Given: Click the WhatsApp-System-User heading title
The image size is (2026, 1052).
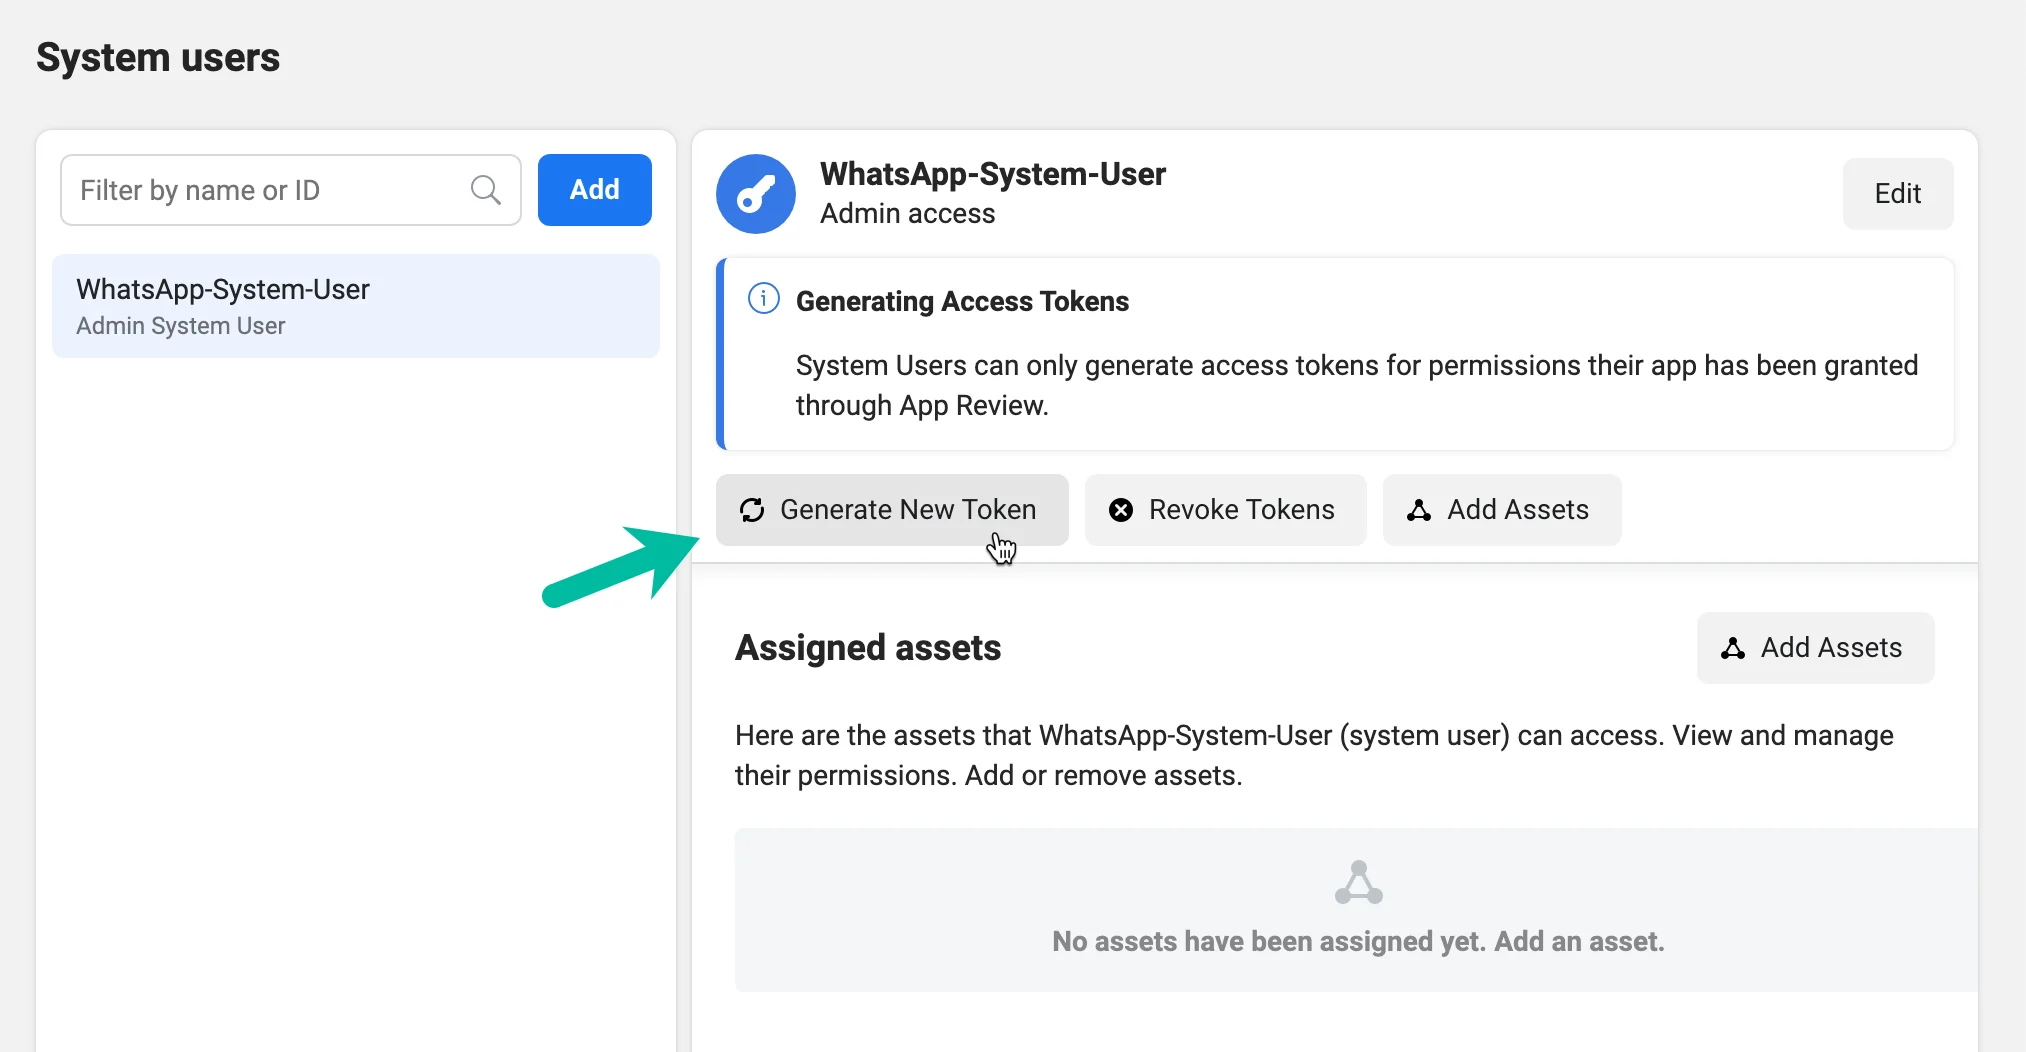Looking at the screenshot, I should (993, 174).
